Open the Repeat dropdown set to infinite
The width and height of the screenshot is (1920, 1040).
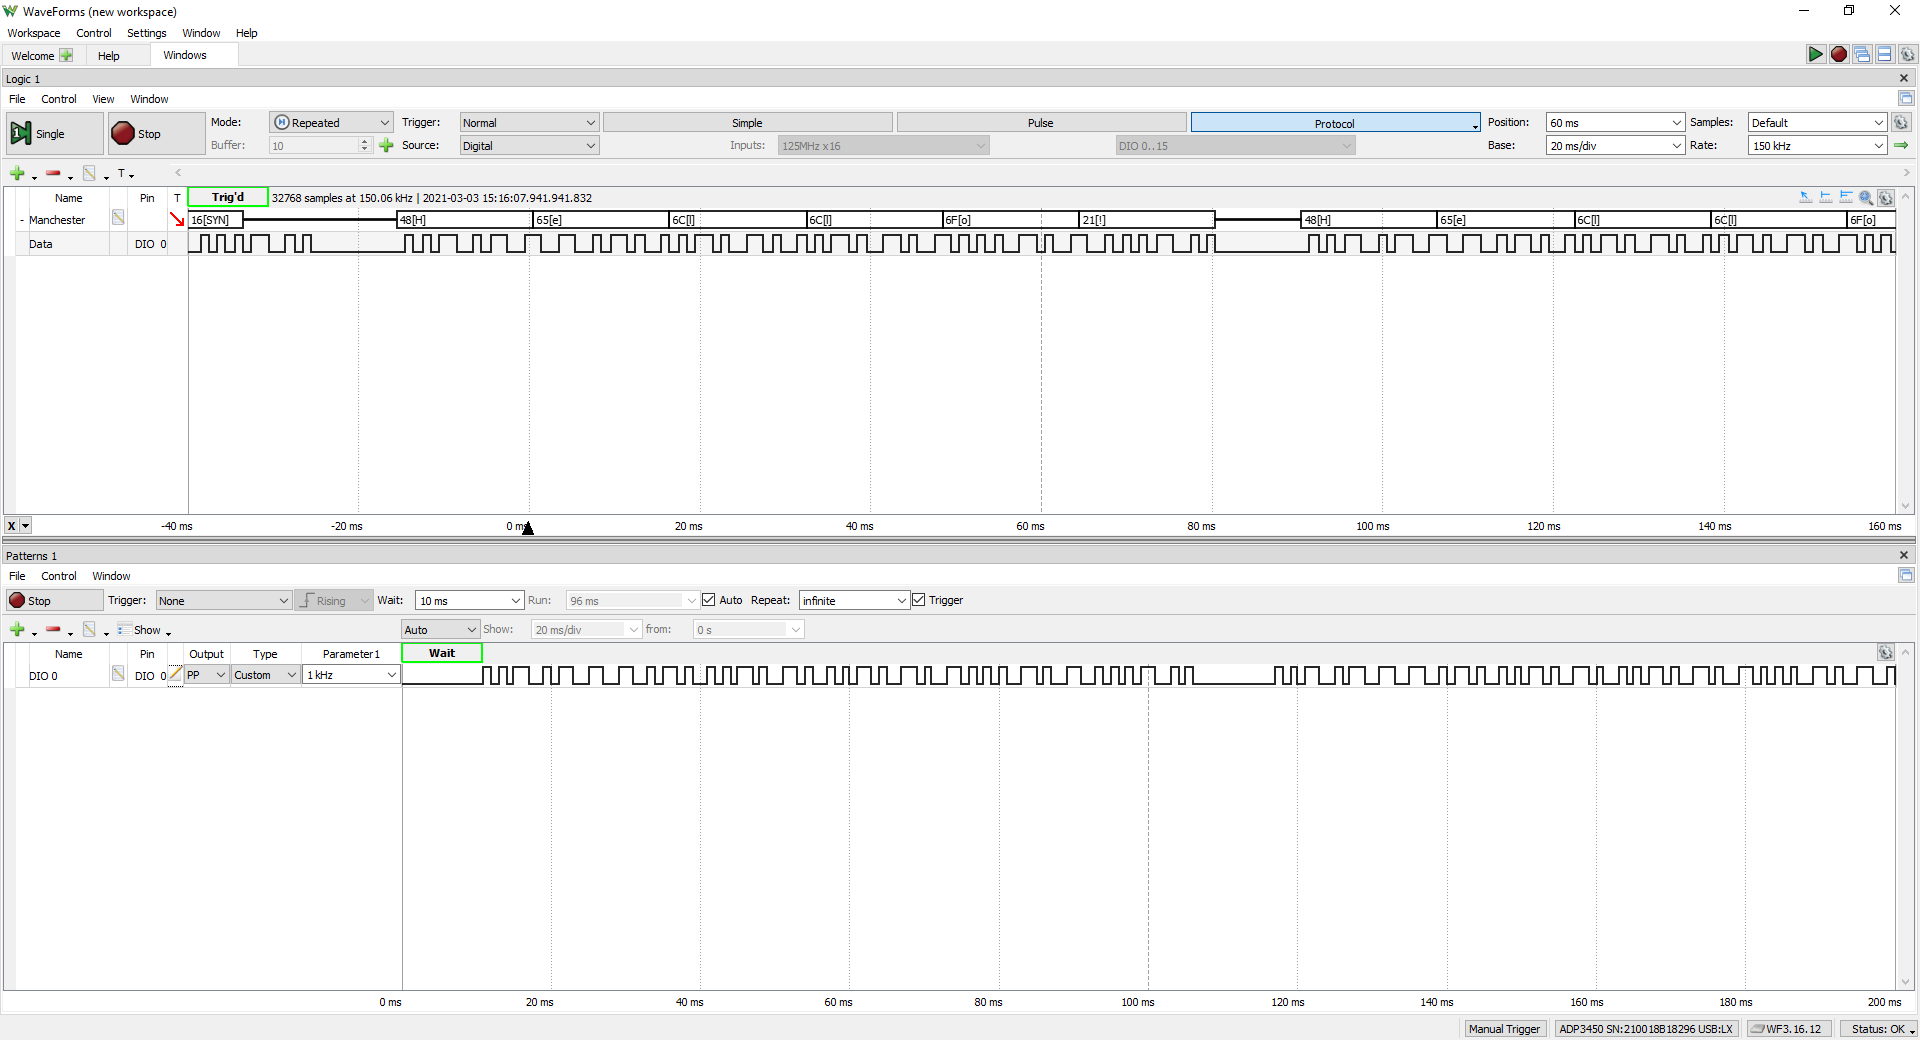point(854,600)
